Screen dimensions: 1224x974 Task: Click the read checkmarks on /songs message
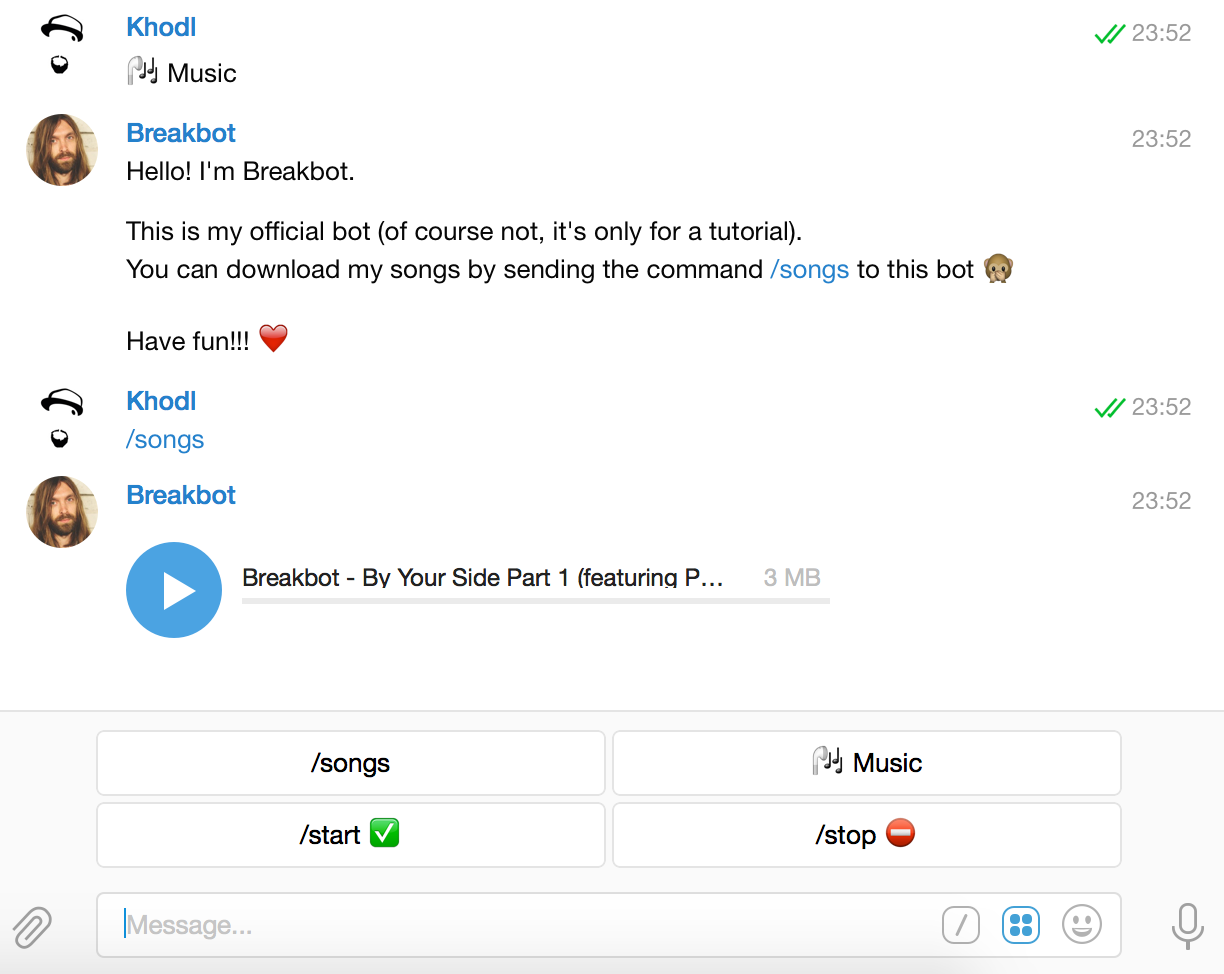pyautogui.click(x=1110, y=408)
